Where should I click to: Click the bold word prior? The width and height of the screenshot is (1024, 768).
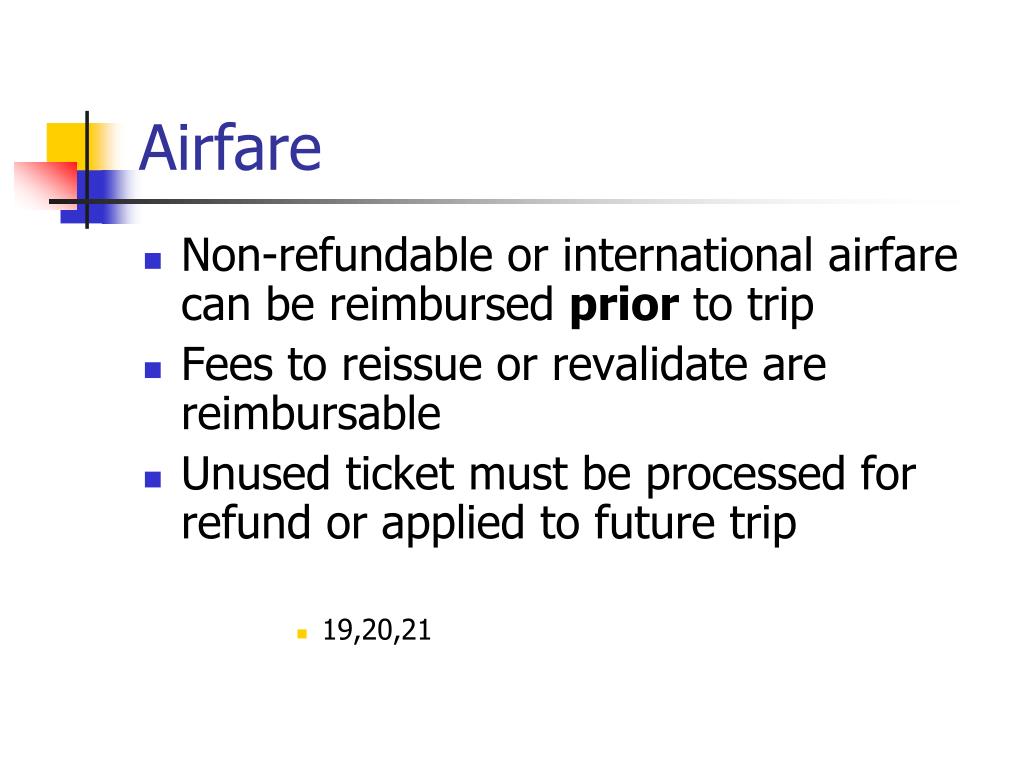624,306
